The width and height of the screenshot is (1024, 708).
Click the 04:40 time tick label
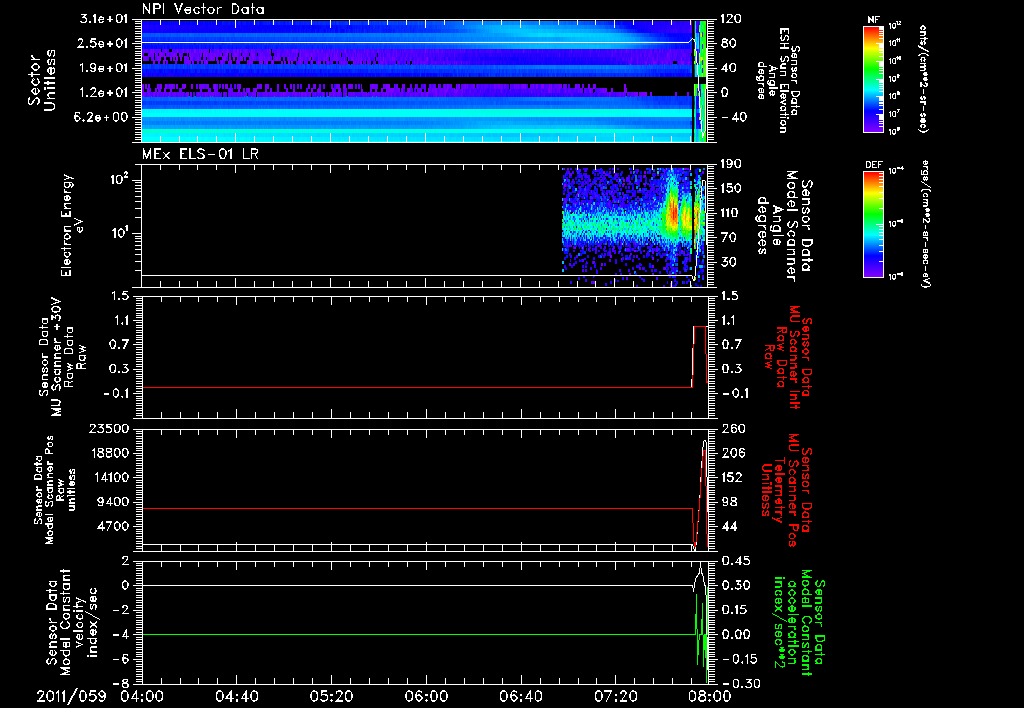click(x=236, y=694)
